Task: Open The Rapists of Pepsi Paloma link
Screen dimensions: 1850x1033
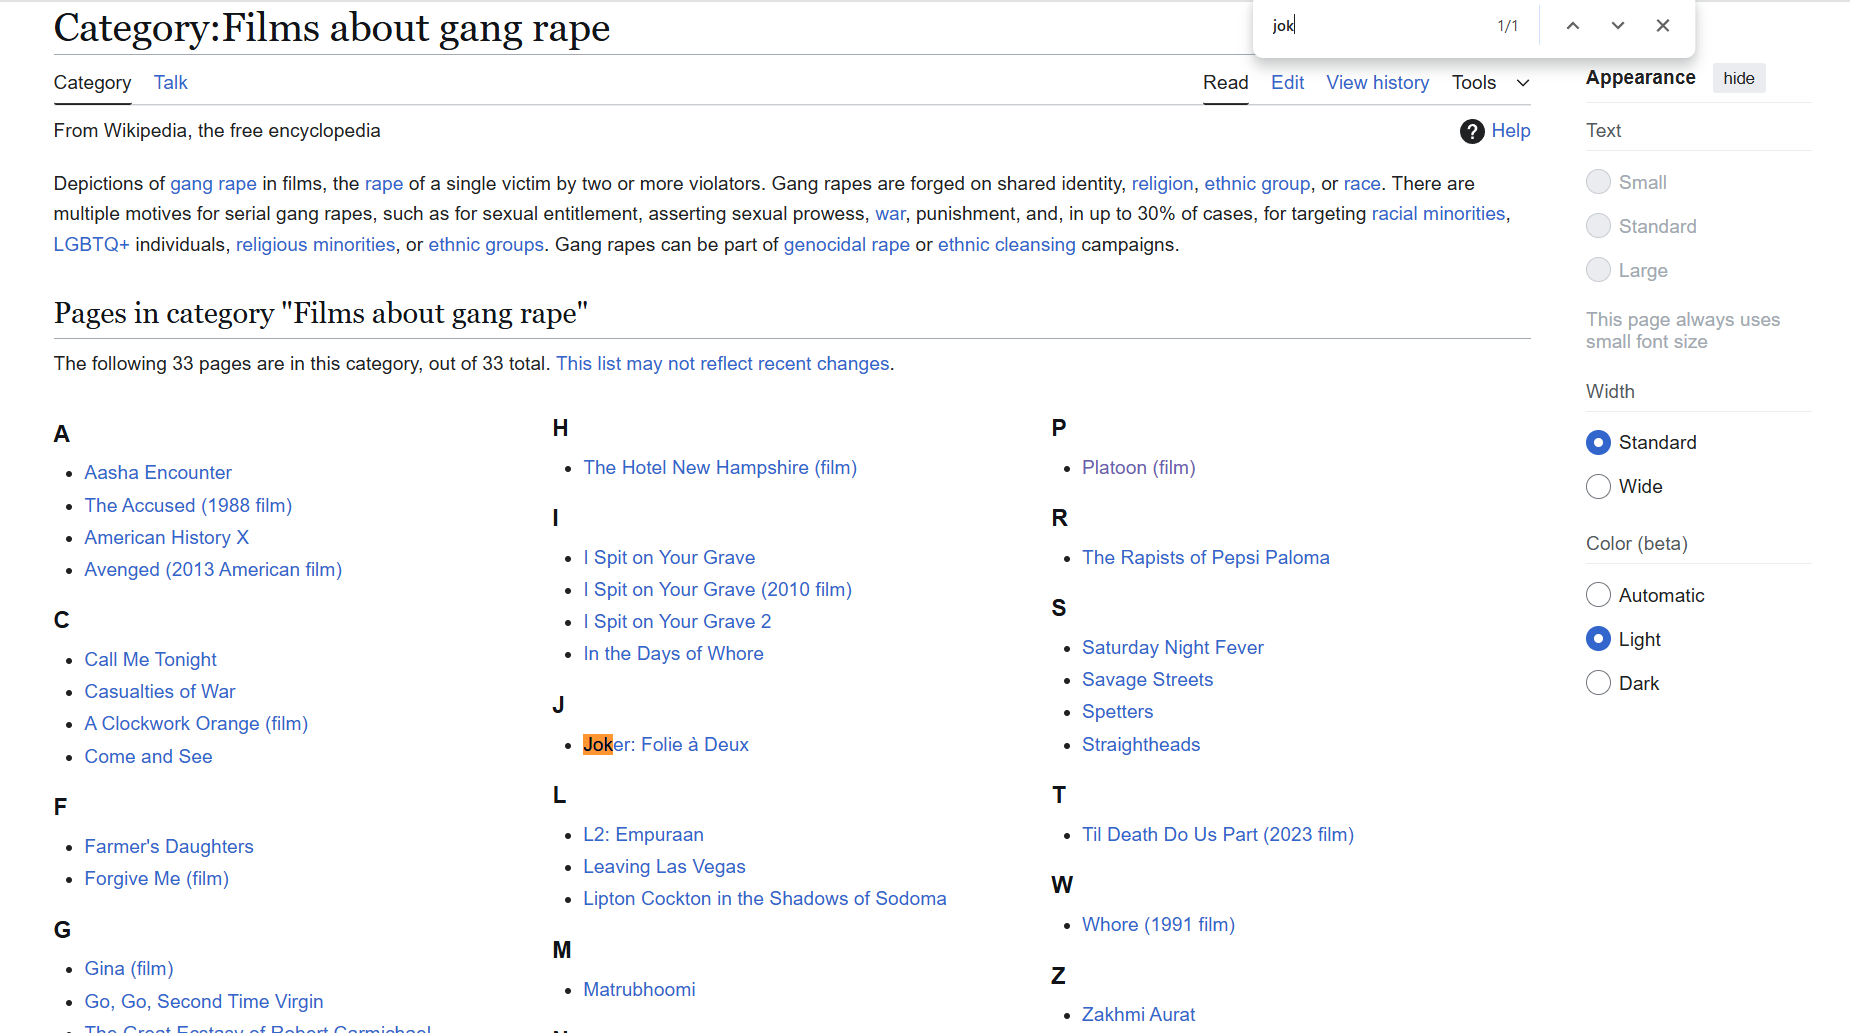Action: [x=1205, y=558]
